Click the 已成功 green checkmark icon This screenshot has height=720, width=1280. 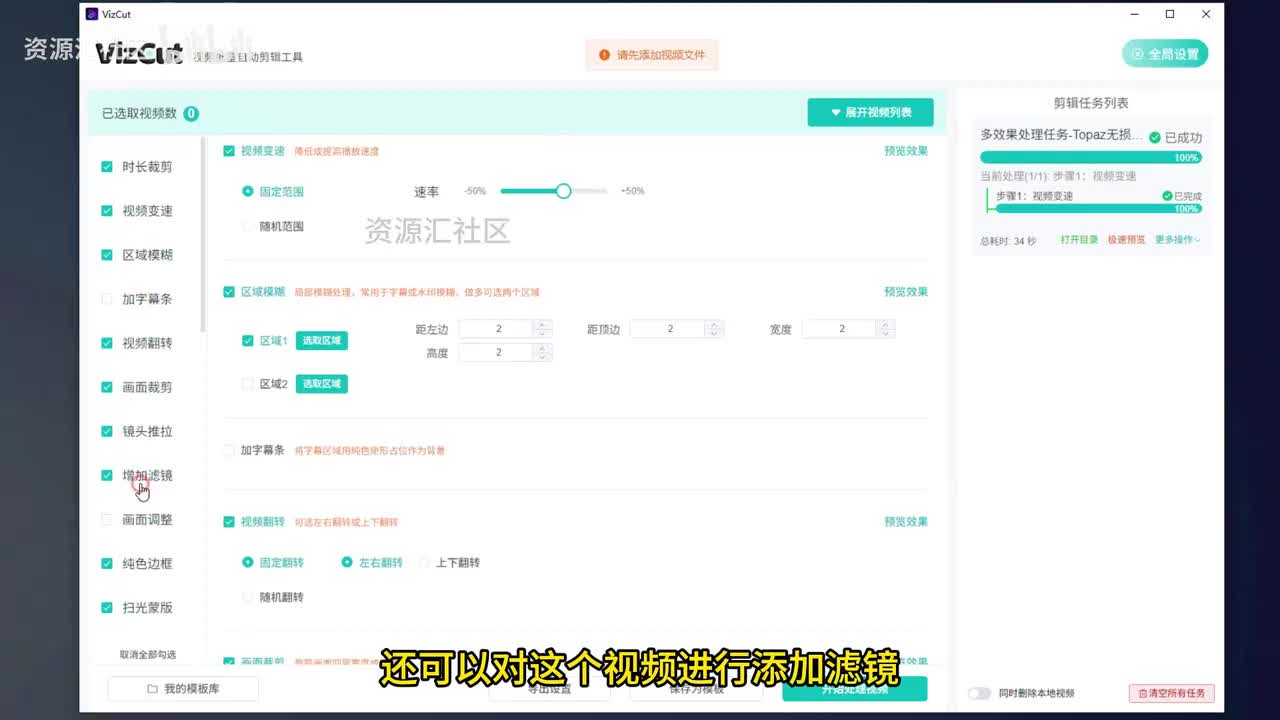pyautogui.click(x=1155, y=137)
